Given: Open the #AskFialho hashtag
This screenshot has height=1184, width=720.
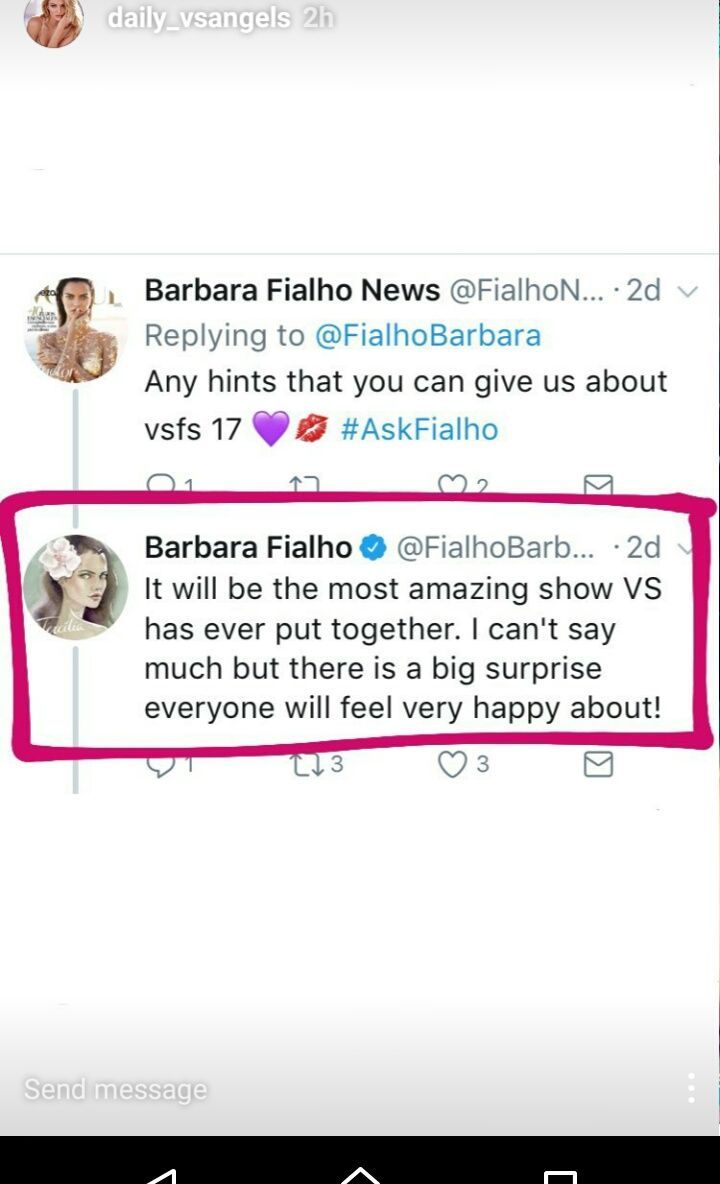Looking at the screenshot, I should click(x=419, y=429).
